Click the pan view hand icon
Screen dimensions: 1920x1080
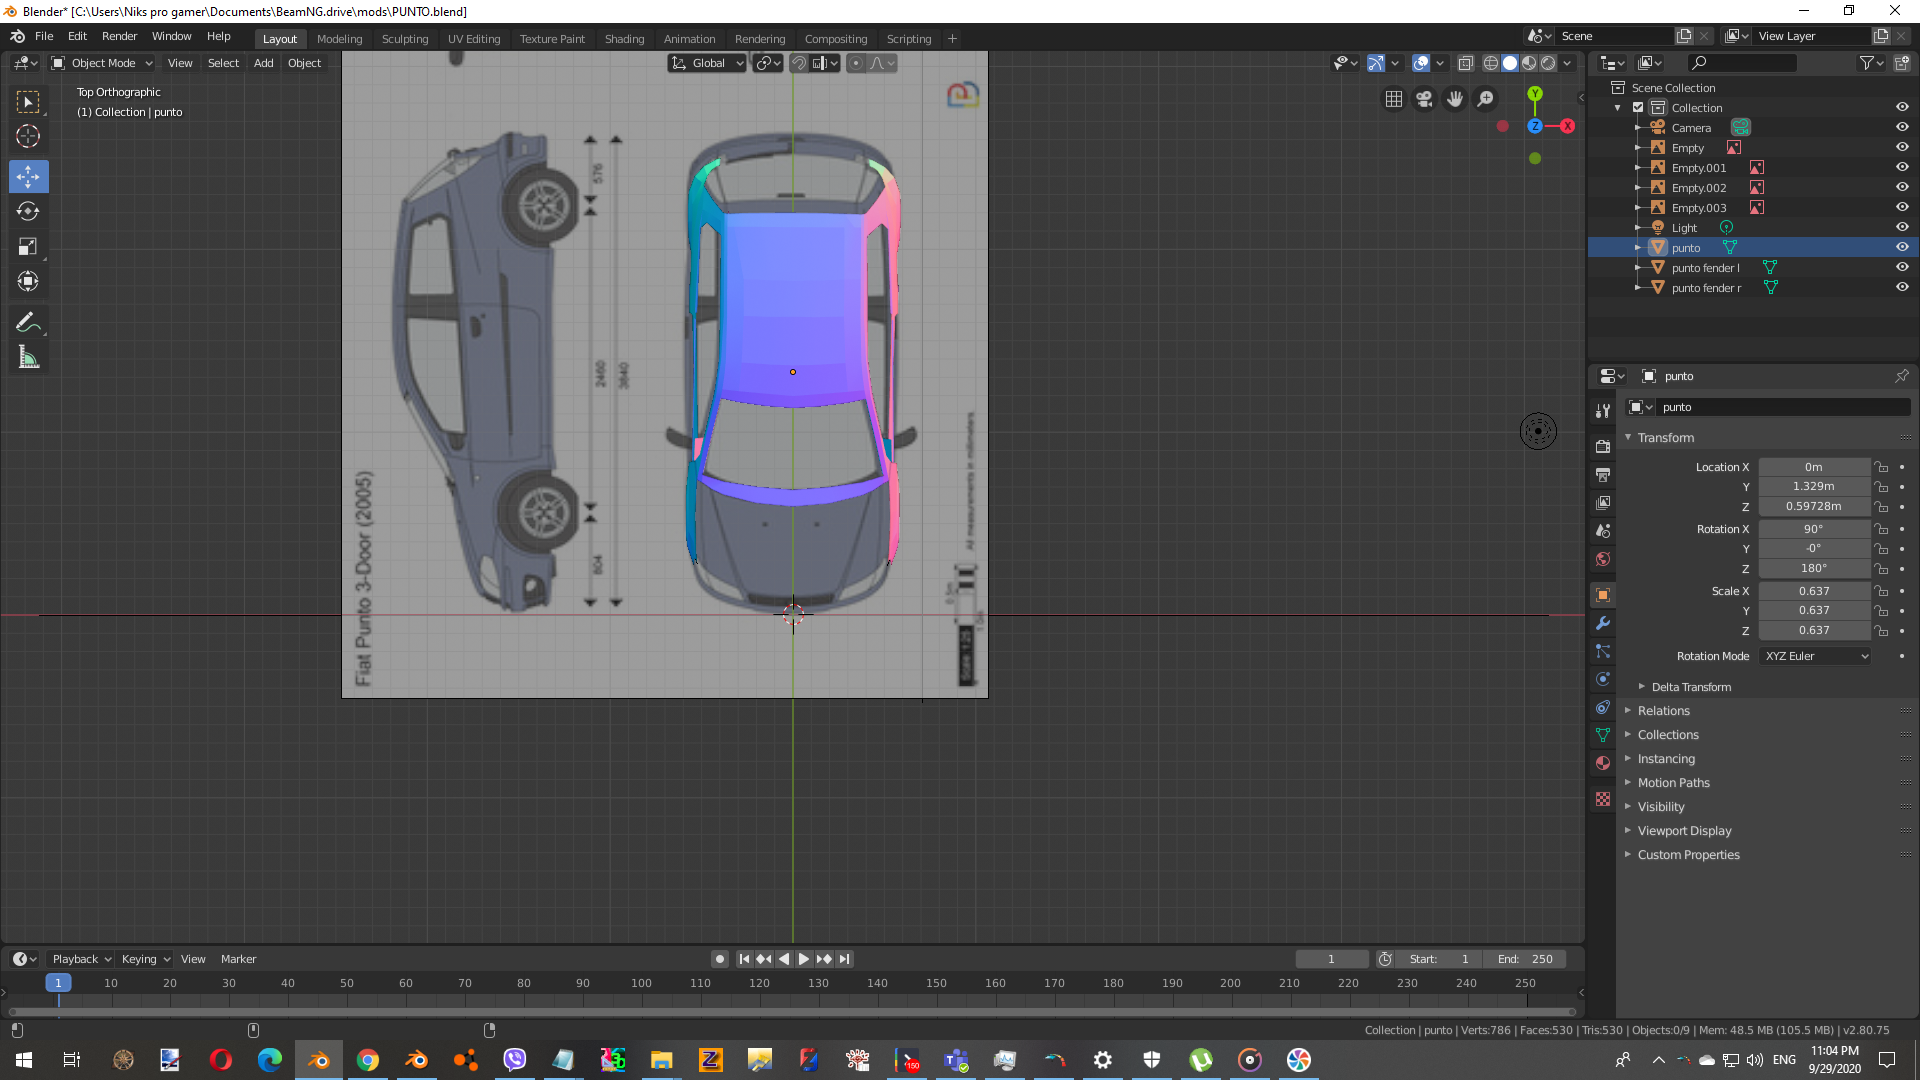(x=1455, y=99)
